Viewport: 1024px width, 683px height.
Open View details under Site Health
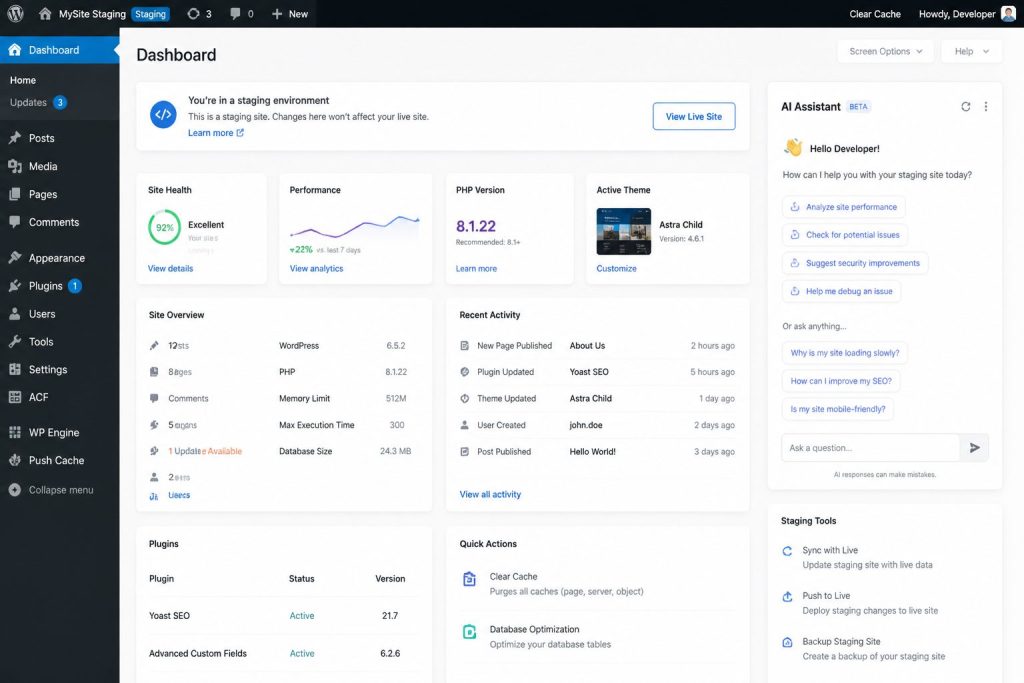pos(170,268)
